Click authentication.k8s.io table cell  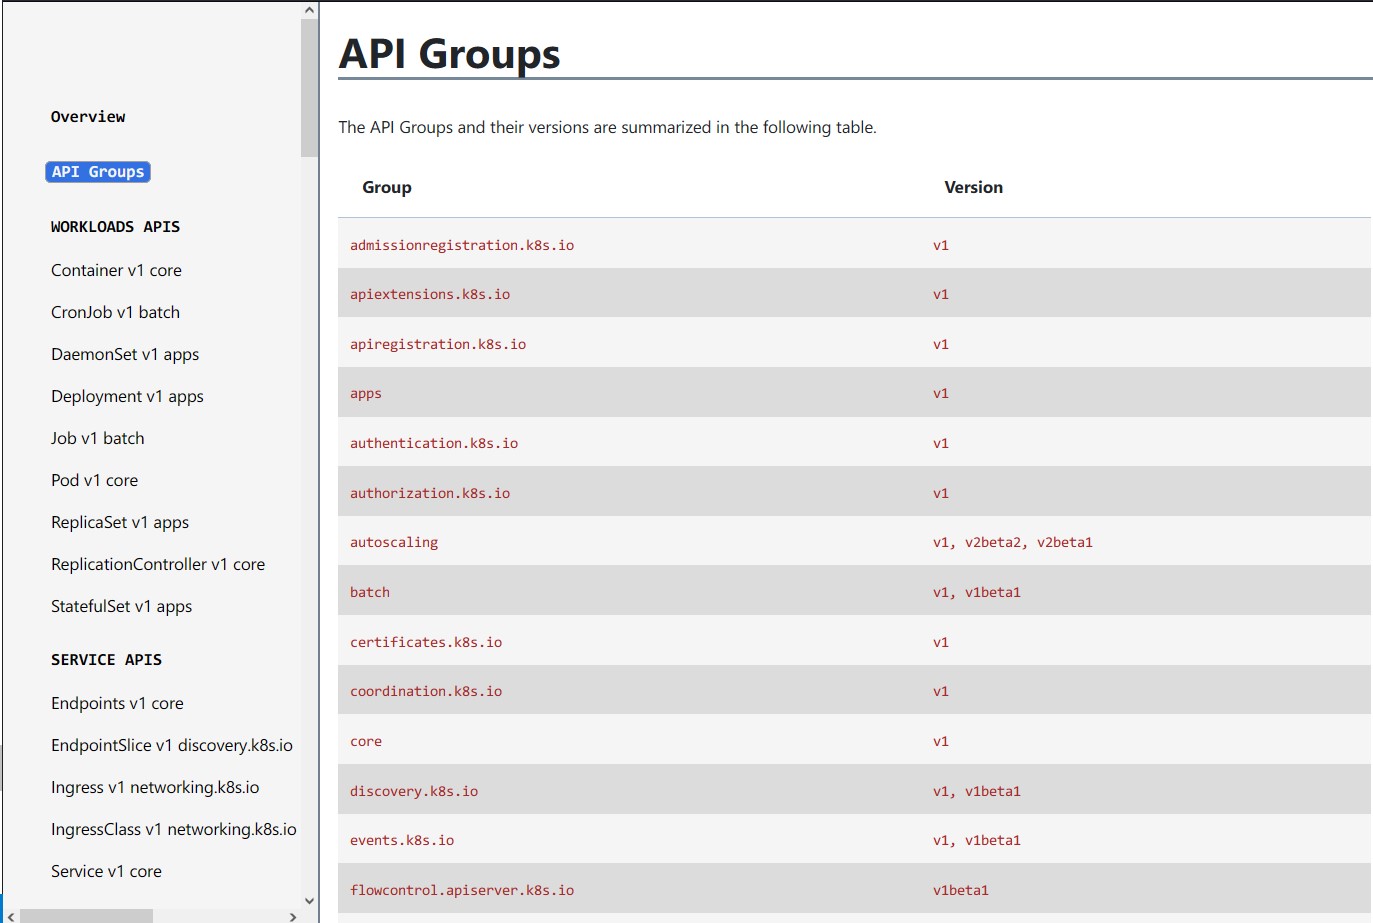tap(434, 443)
